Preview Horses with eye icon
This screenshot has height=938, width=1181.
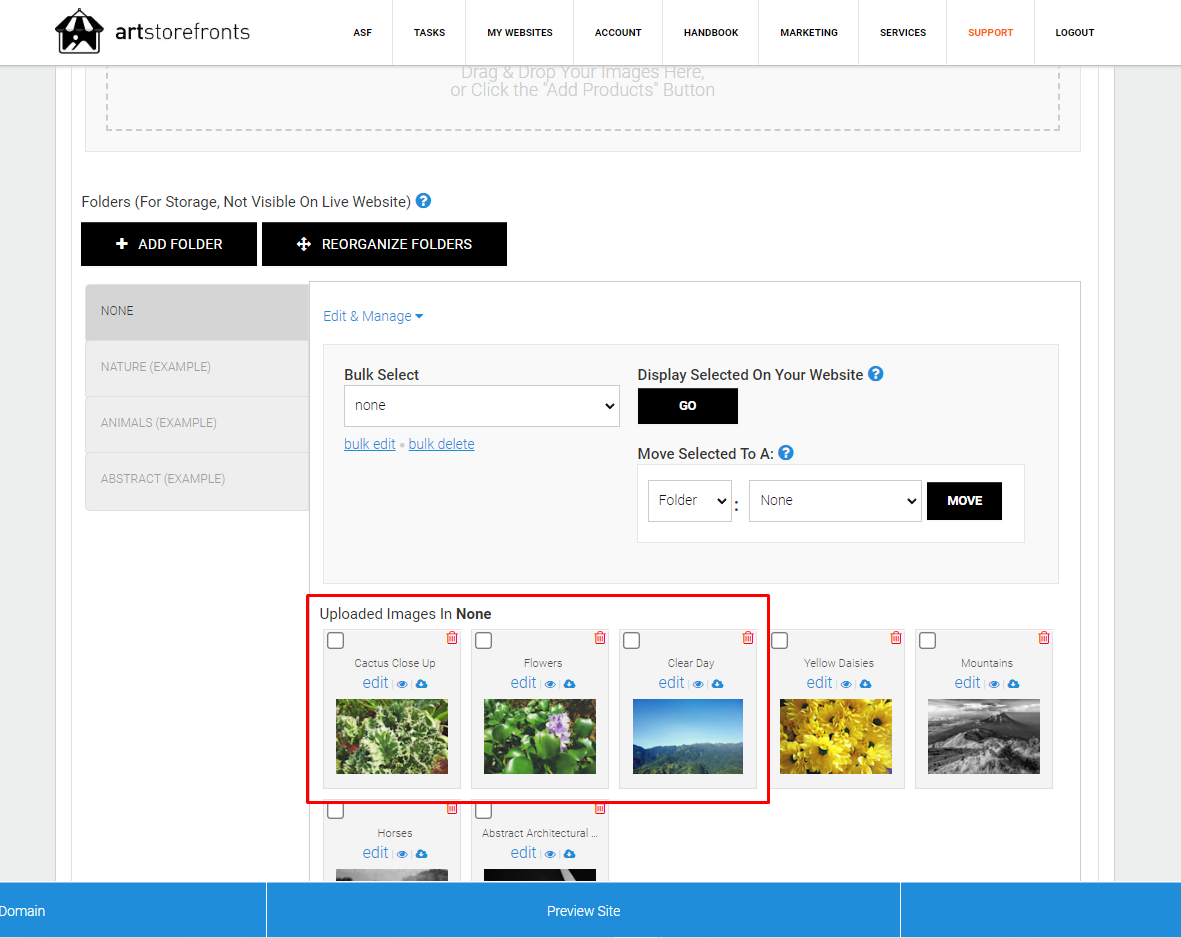coord(402,854)
